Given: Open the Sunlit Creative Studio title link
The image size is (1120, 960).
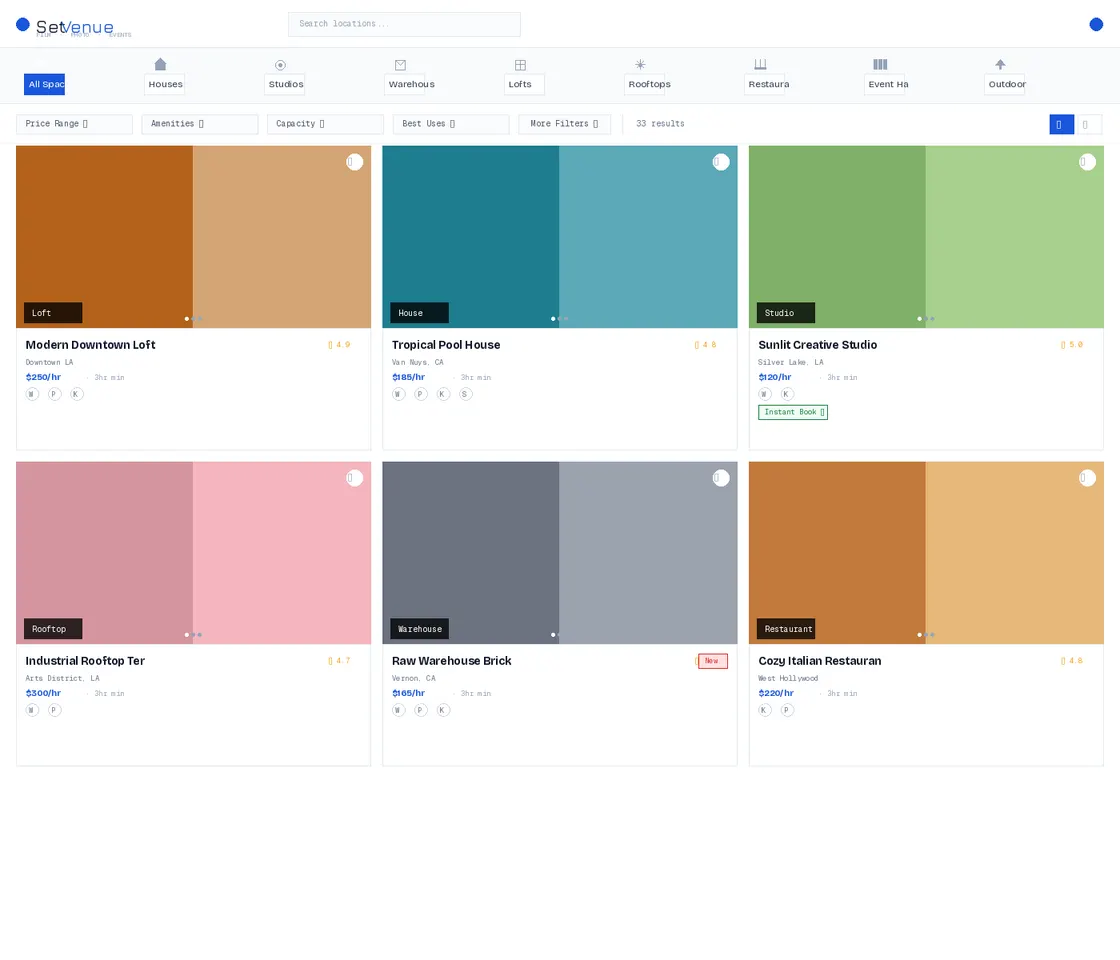Looking at the screenshot, I should pos(817,345).
